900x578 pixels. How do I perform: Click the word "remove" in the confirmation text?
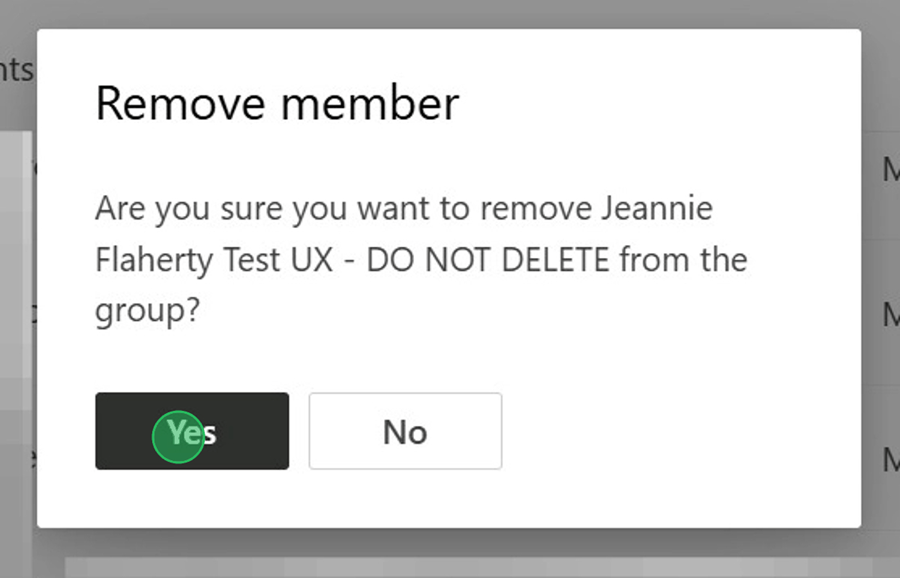pyautogui.click(x=541, y=210)
